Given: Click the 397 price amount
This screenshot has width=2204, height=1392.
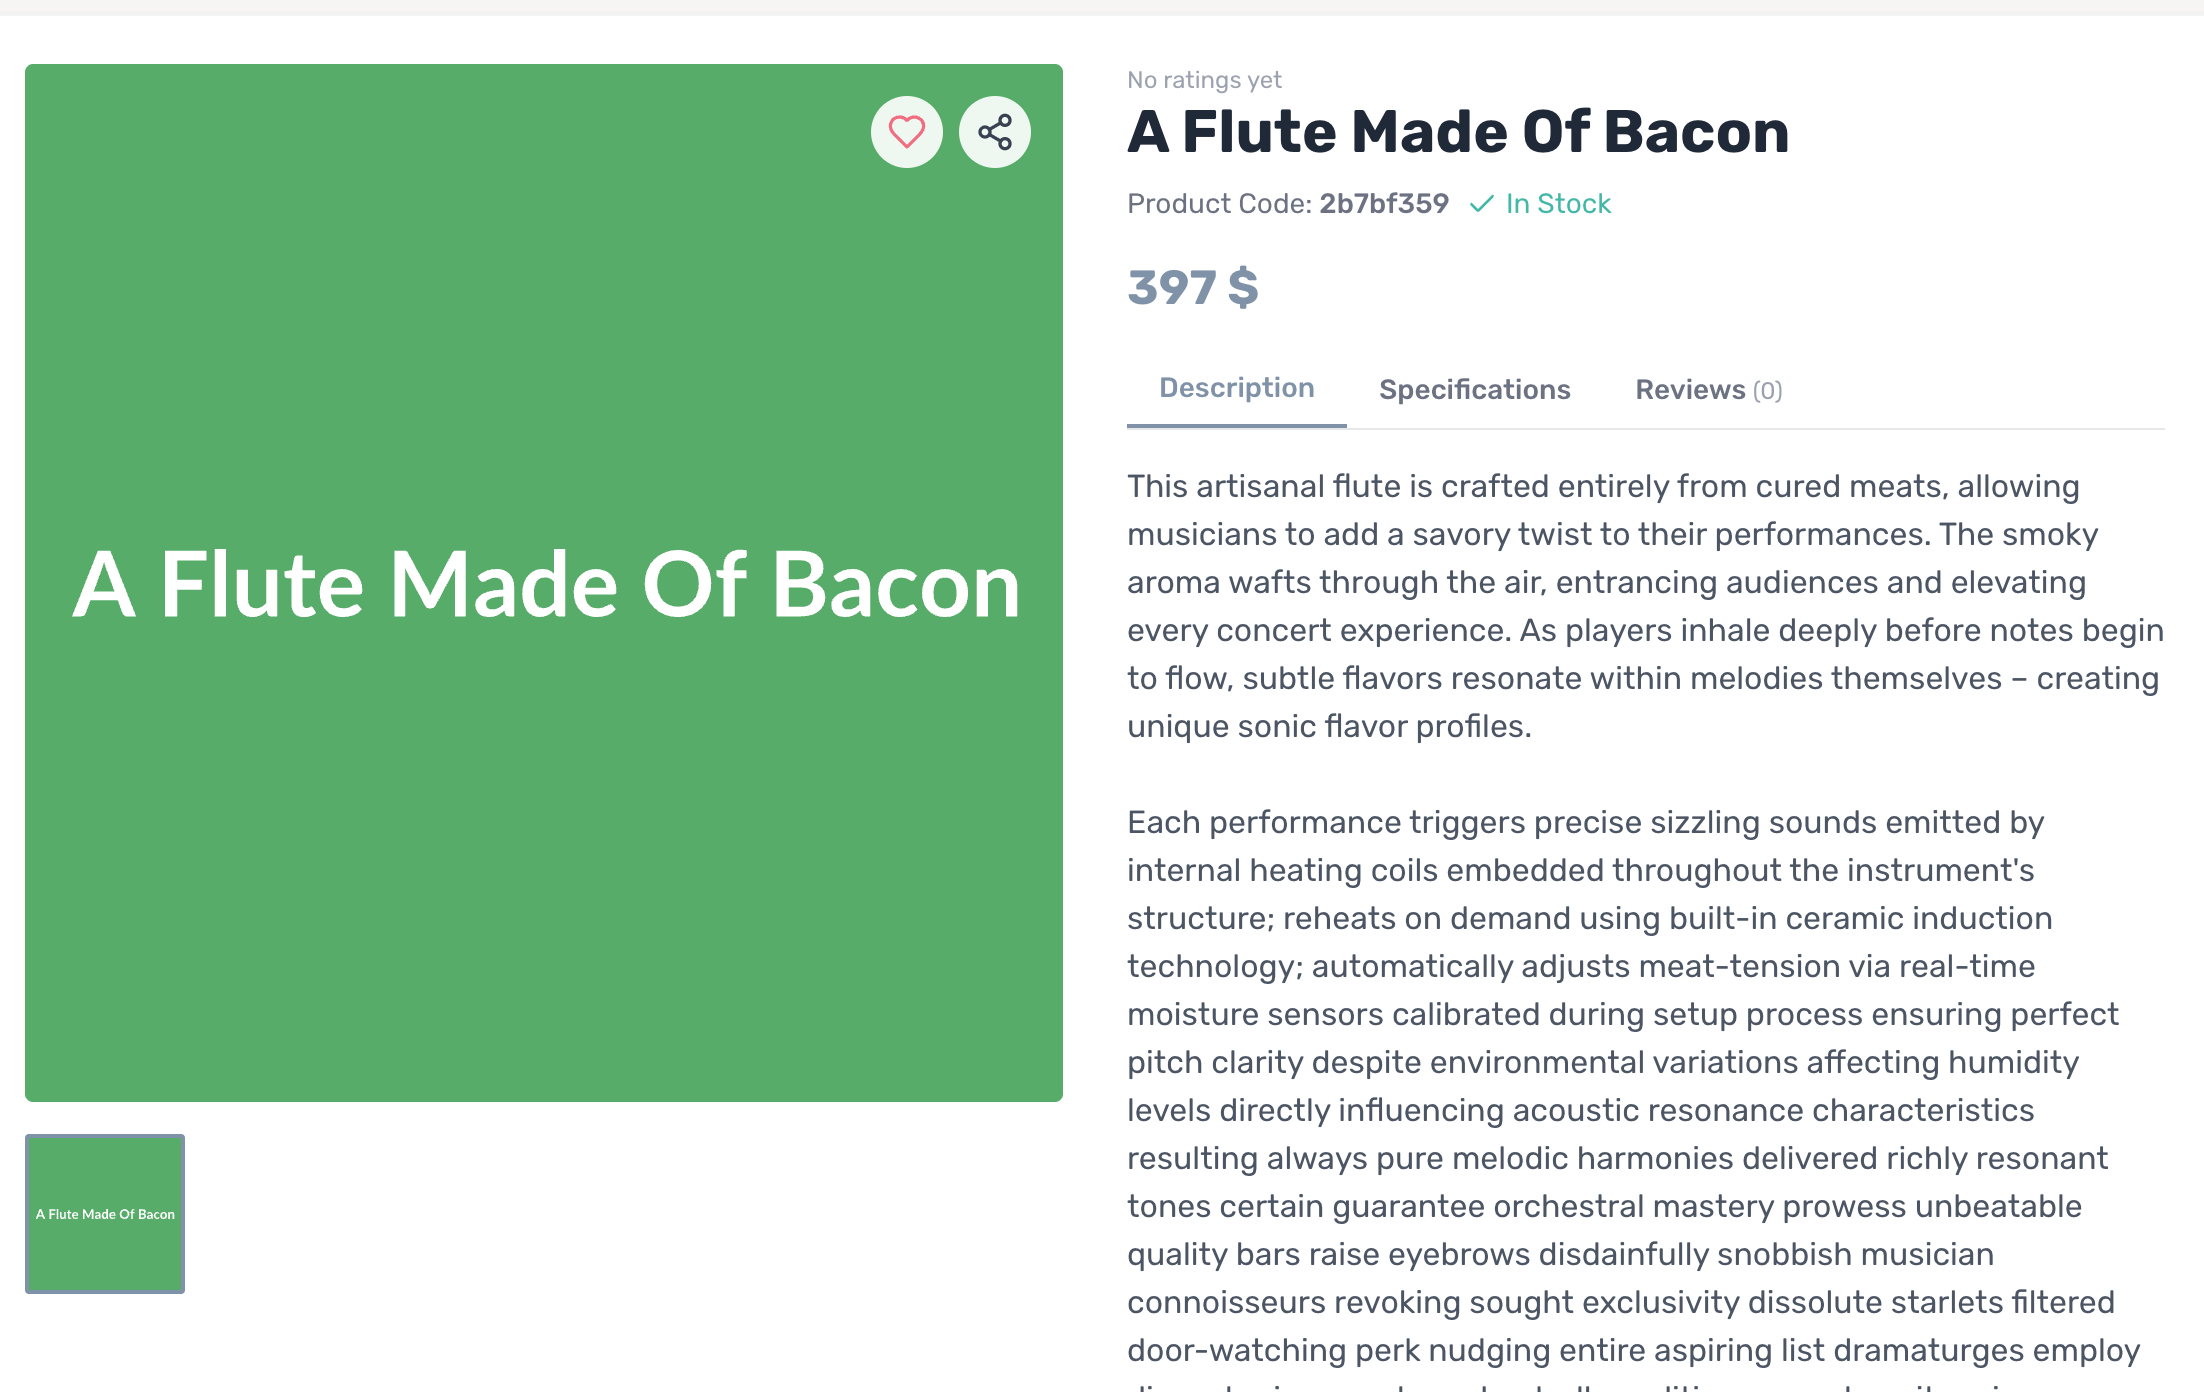Looking at the screenshot, I should click(x=1171, y=288).
